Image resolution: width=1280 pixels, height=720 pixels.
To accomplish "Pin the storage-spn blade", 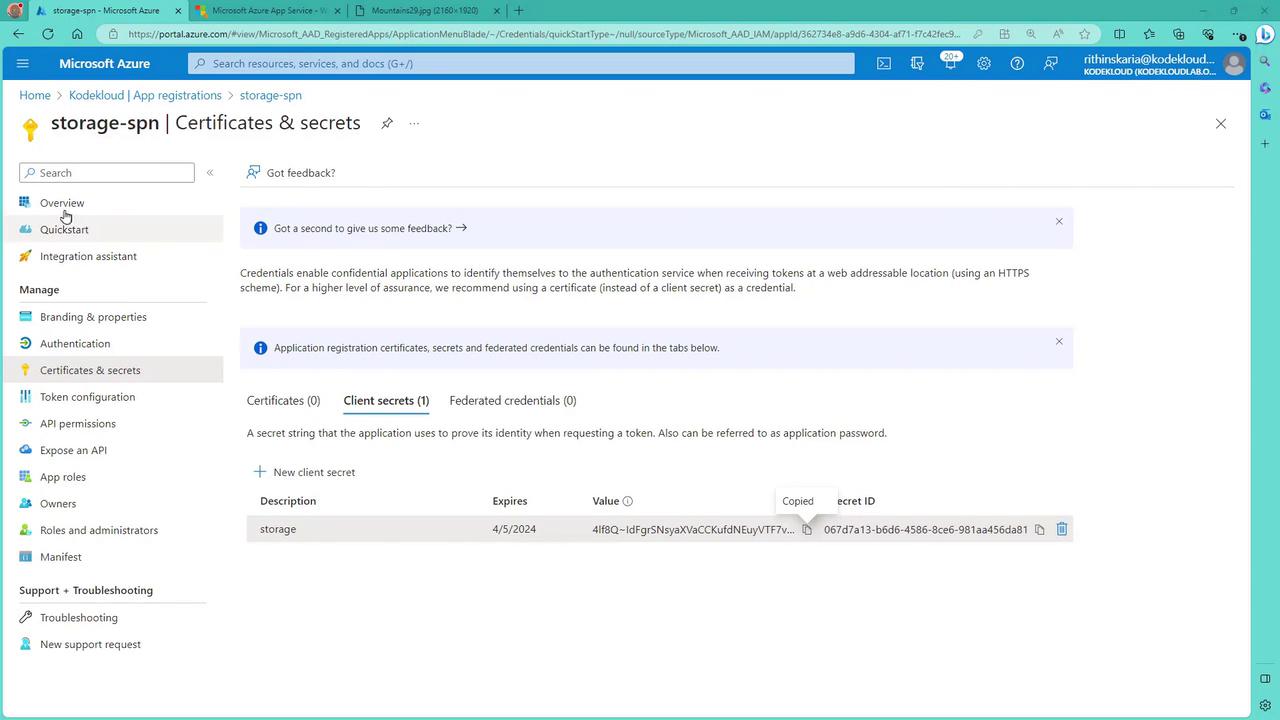I will pos(387,123).
